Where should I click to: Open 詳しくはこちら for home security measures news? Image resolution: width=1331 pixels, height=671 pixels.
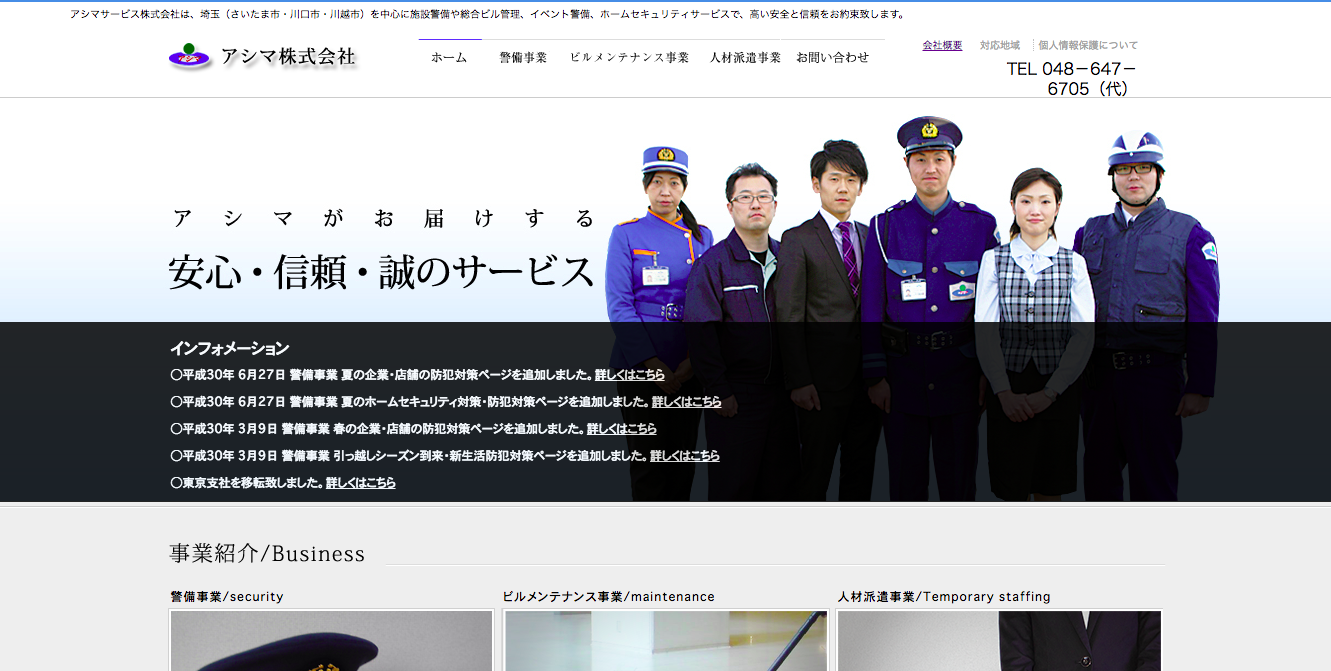click(x=688, y=402)
